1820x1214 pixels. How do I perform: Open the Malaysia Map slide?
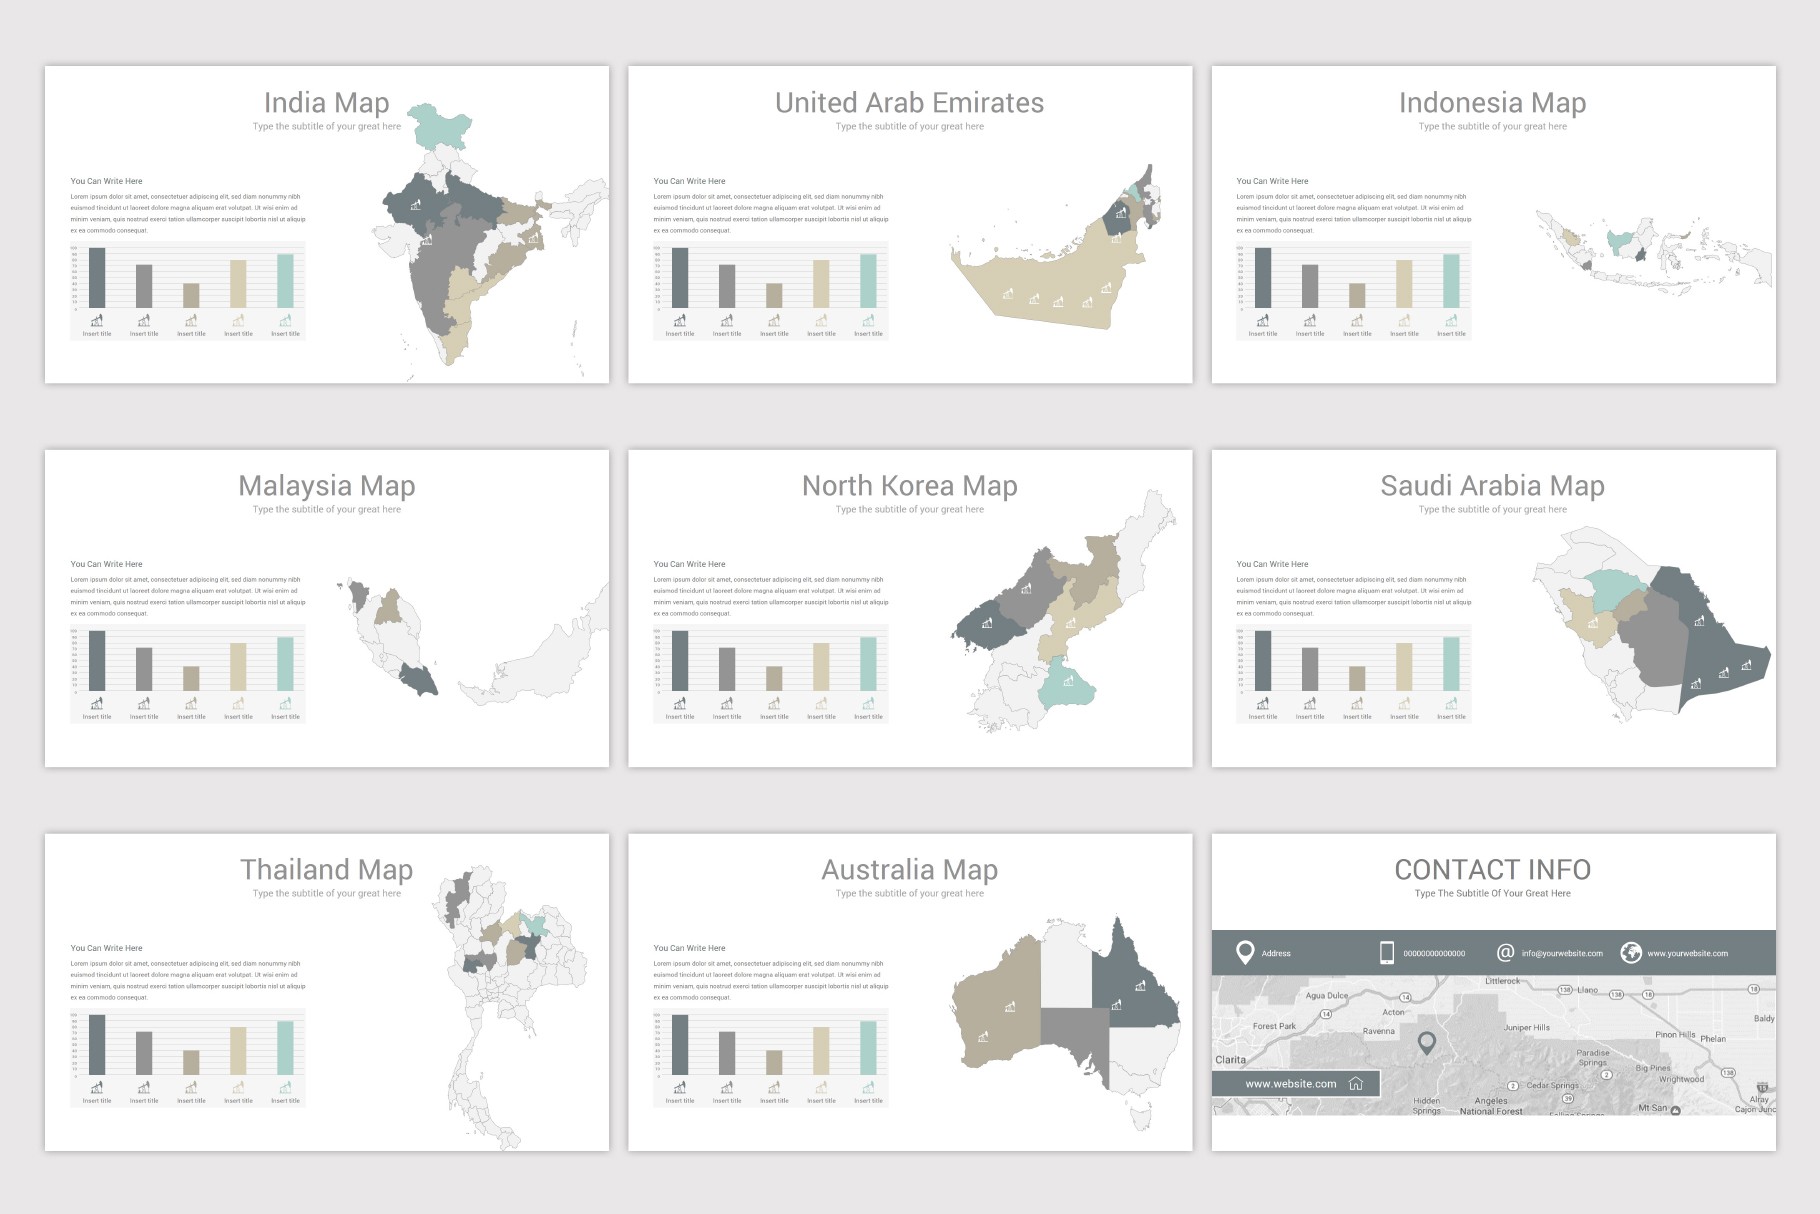[x=327, y=608]
